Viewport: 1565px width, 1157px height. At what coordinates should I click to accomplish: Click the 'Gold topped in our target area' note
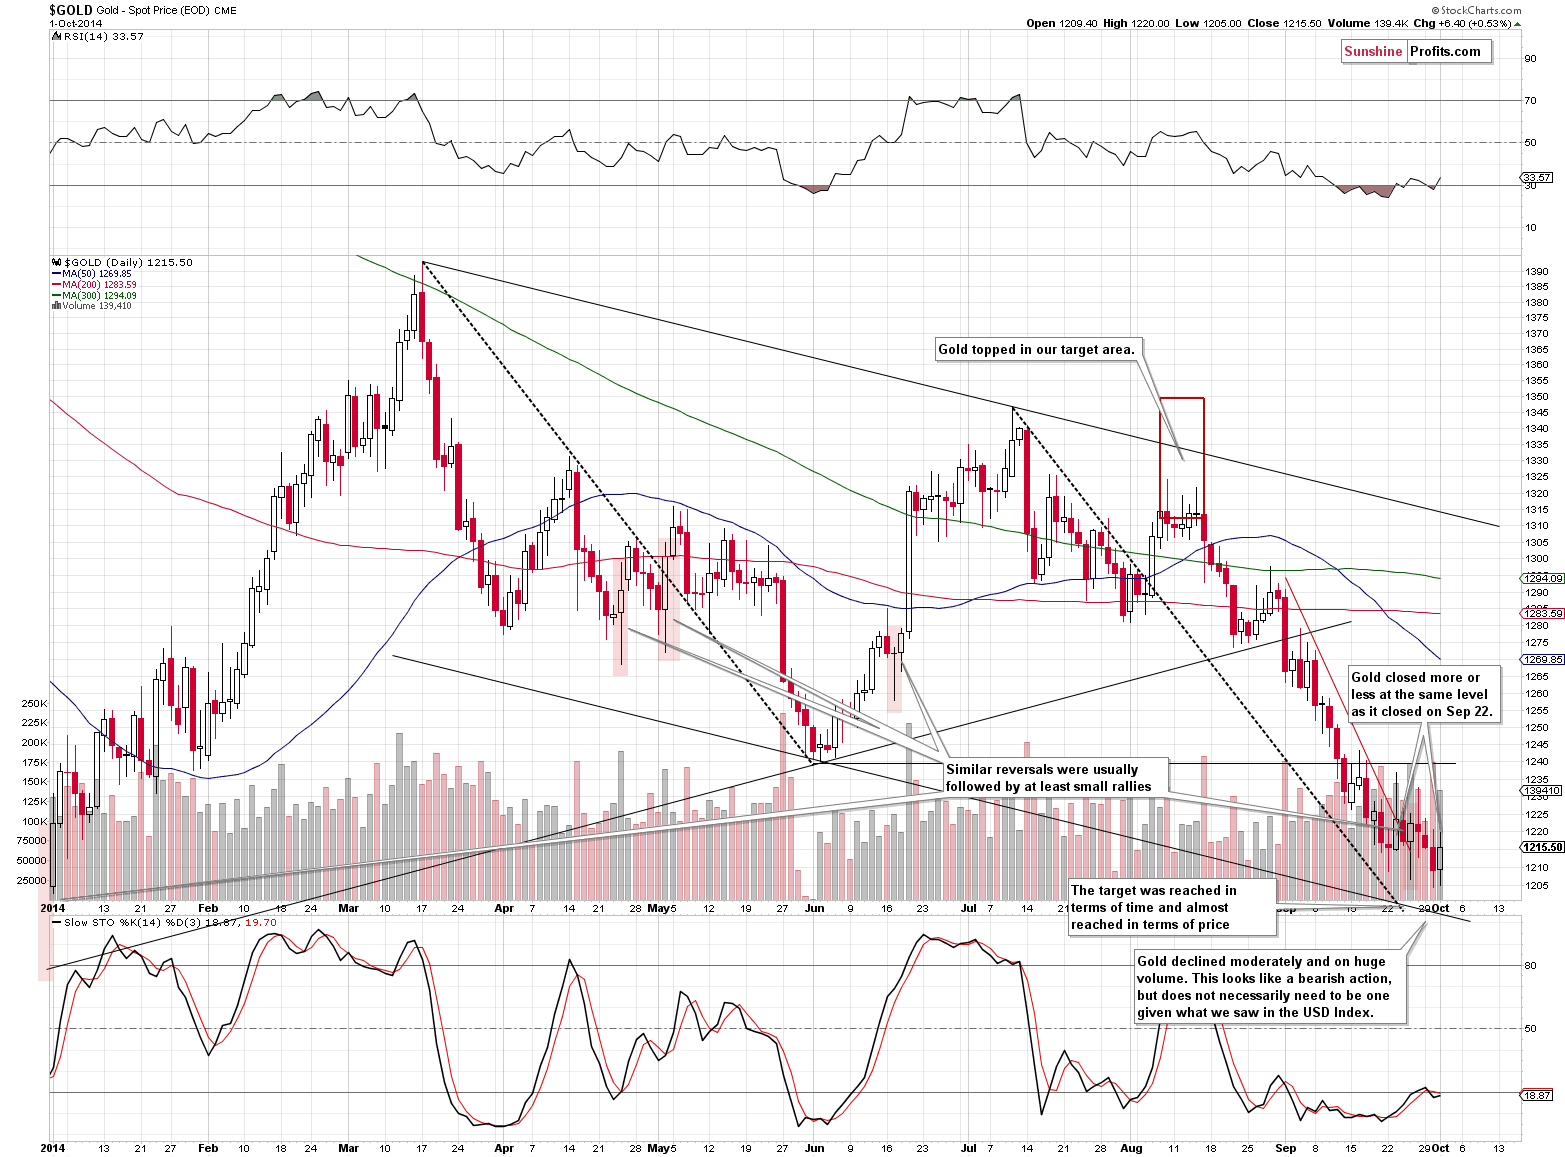point(1037,349)
